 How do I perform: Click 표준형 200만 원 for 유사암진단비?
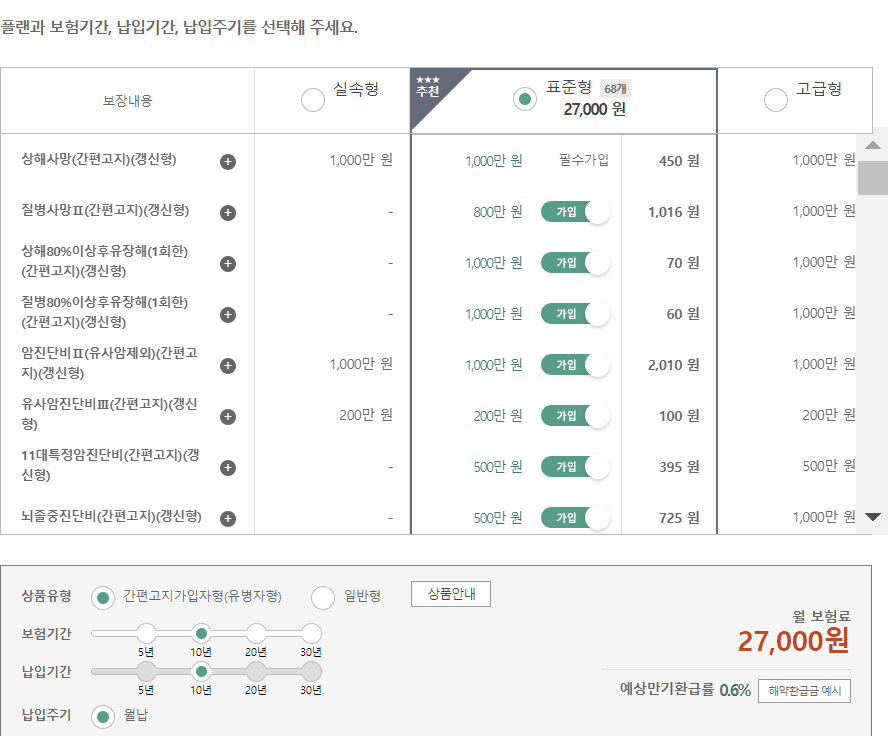click(498, 416)
